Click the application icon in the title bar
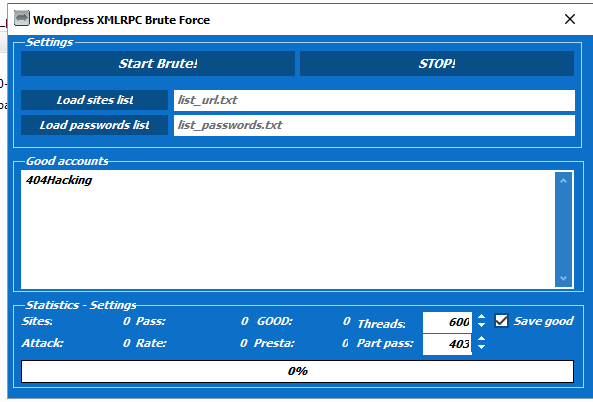 coord(22,19)
